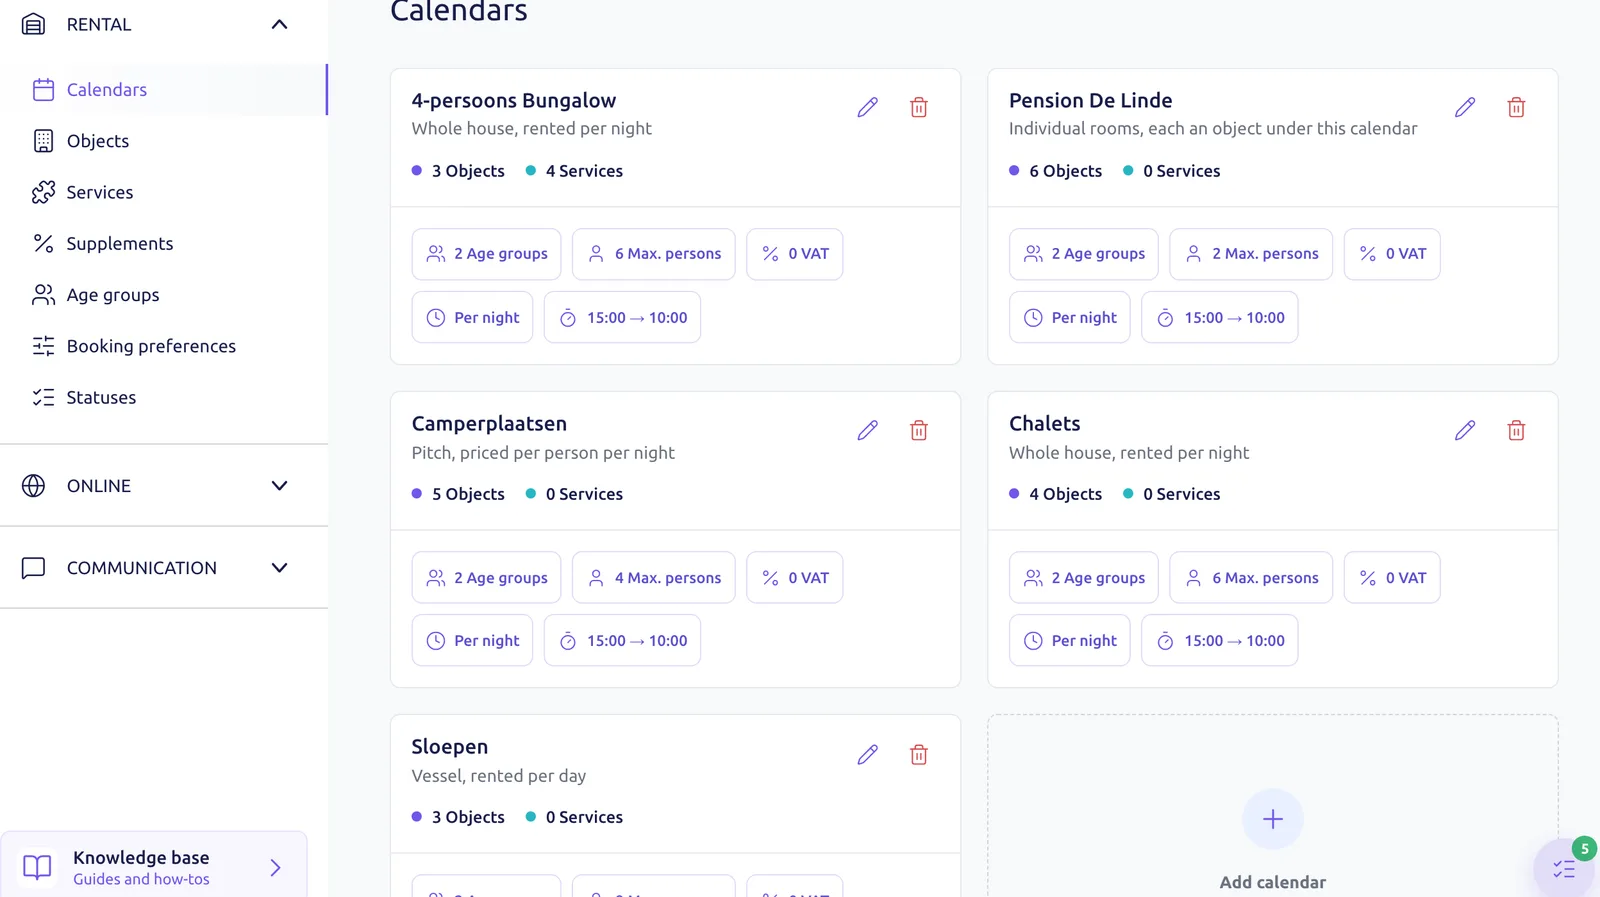Collapse the RENTAL section
The width and height of the screenshot is (1600, 897).
(279, 24)
